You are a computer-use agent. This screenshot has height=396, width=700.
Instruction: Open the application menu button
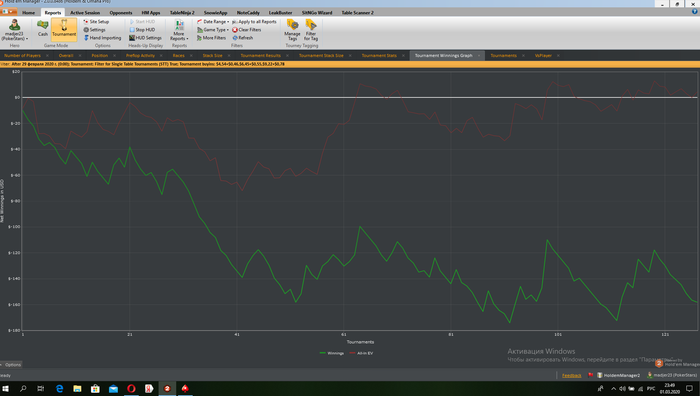(9, 12)
